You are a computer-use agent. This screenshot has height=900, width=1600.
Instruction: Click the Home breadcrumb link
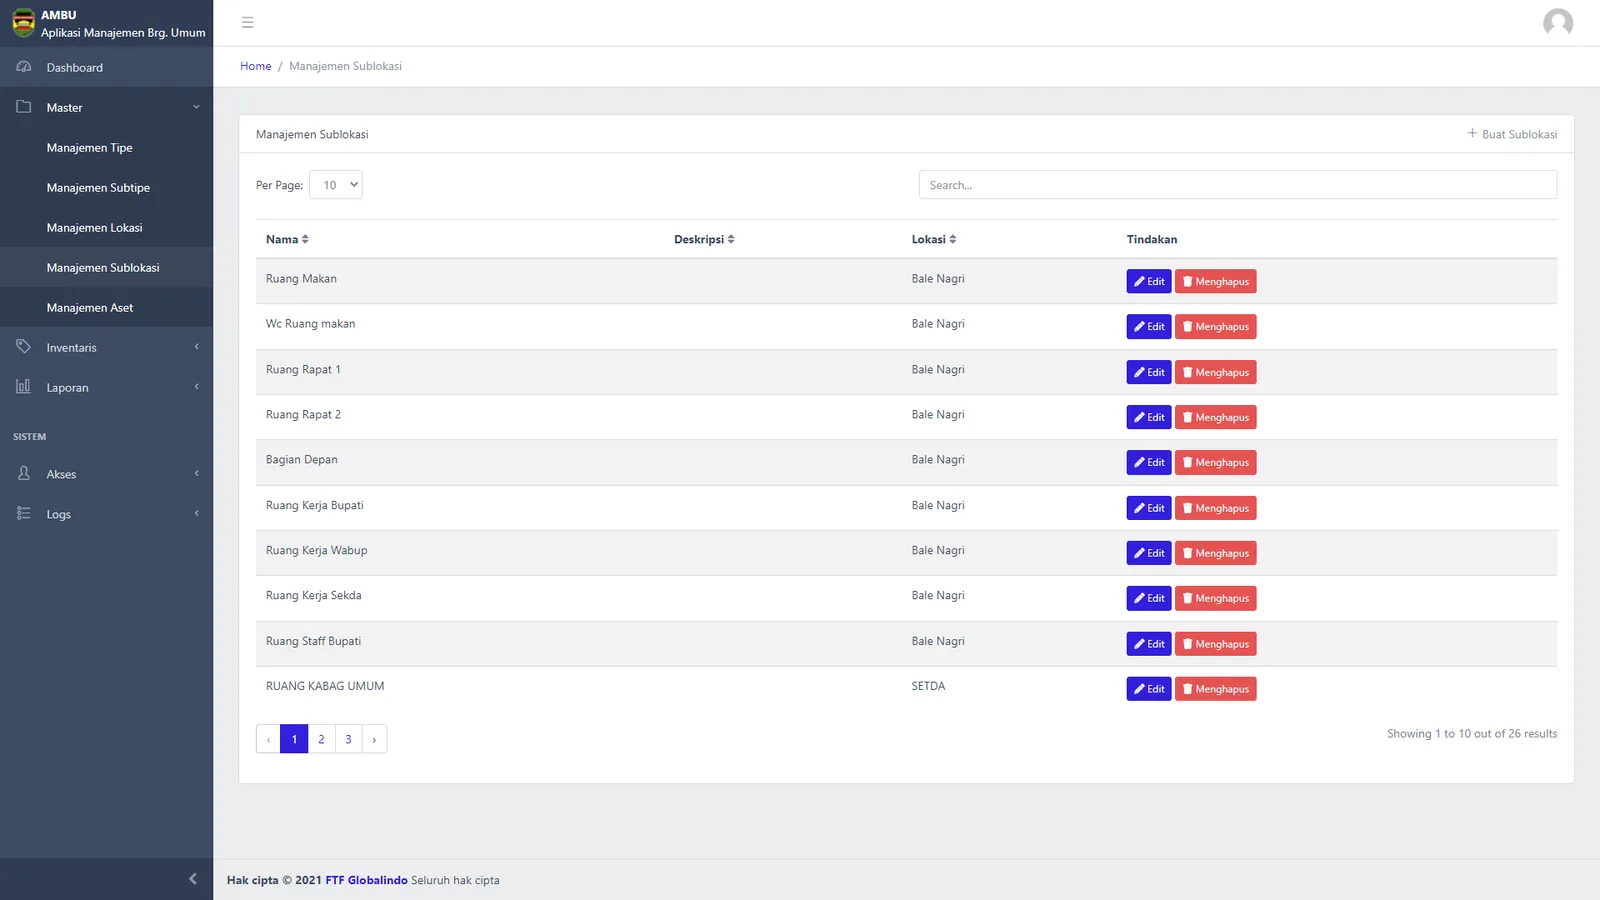pyautogui.click(x=256, y=66)
